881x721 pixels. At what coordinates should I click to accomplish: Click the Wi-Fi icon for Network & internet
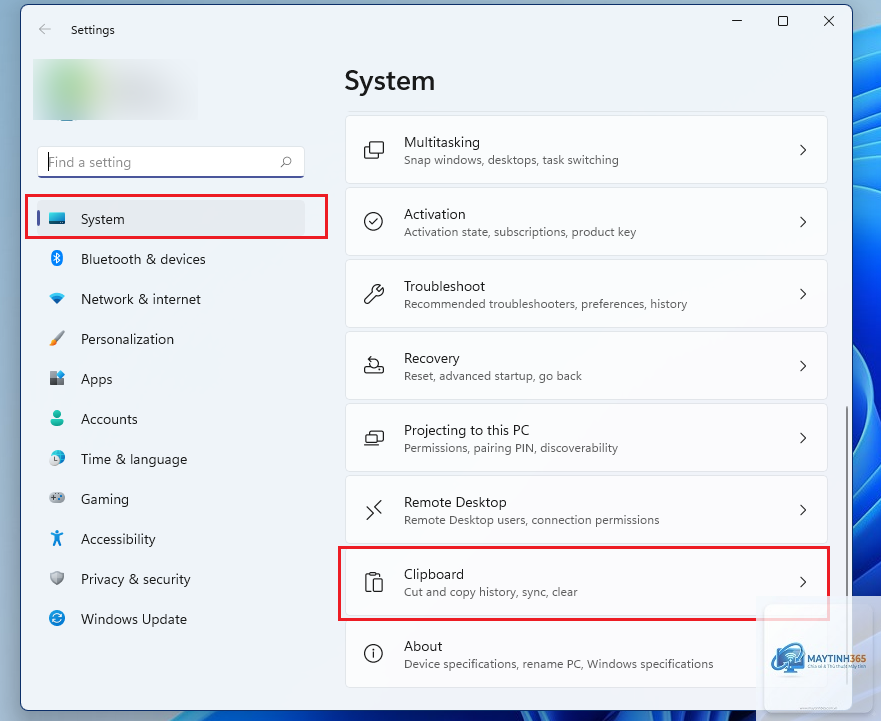coord(57,298)
